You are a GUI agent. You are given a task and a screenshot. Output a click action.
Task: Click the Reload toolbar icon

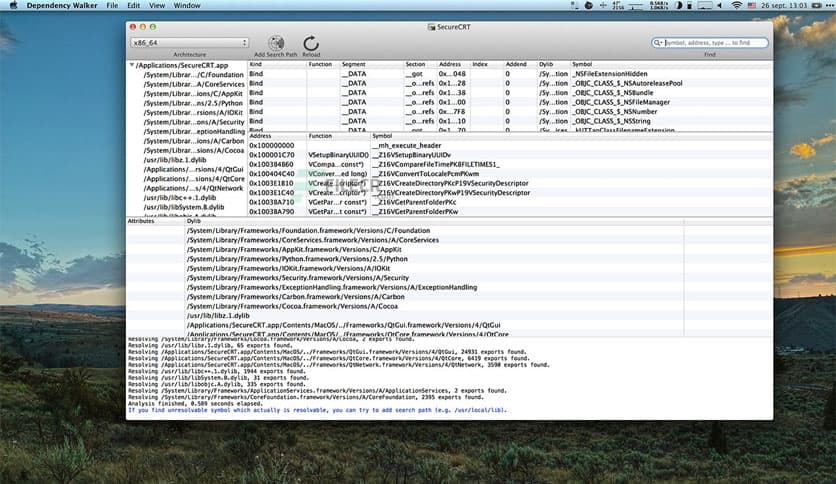[x=311, y=43]
